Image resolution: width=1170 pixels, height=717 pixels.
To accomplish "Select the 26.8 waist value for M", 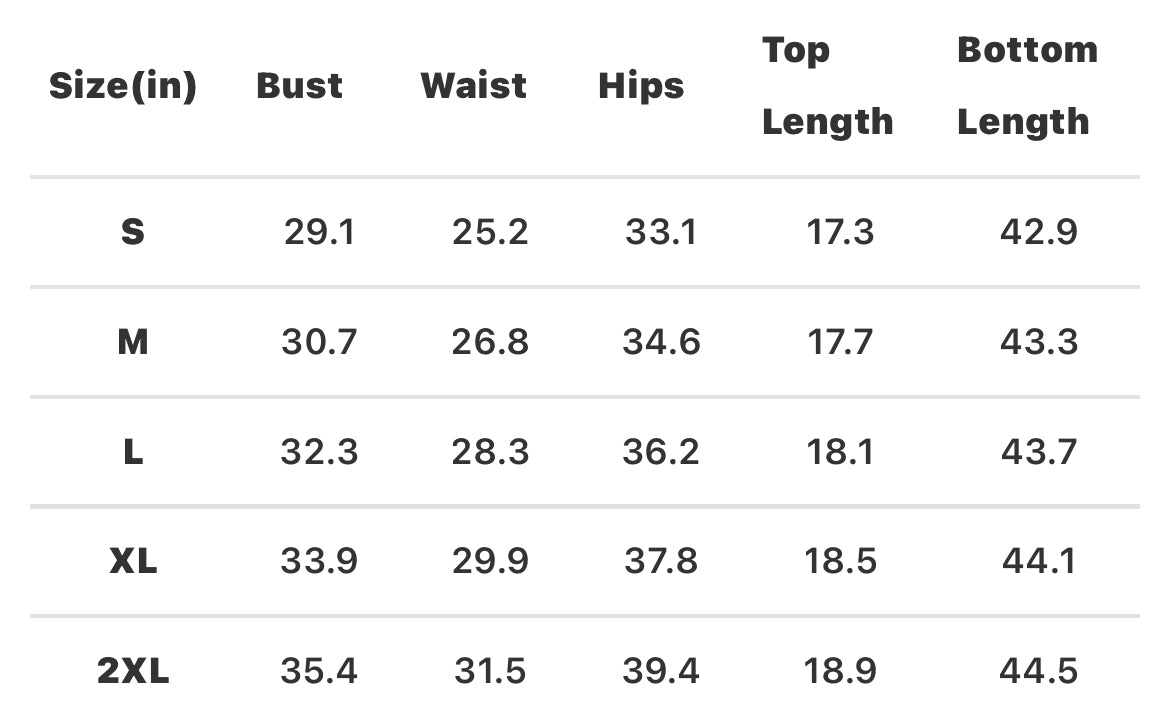I will pyautogui.click(x=489, y=342).
